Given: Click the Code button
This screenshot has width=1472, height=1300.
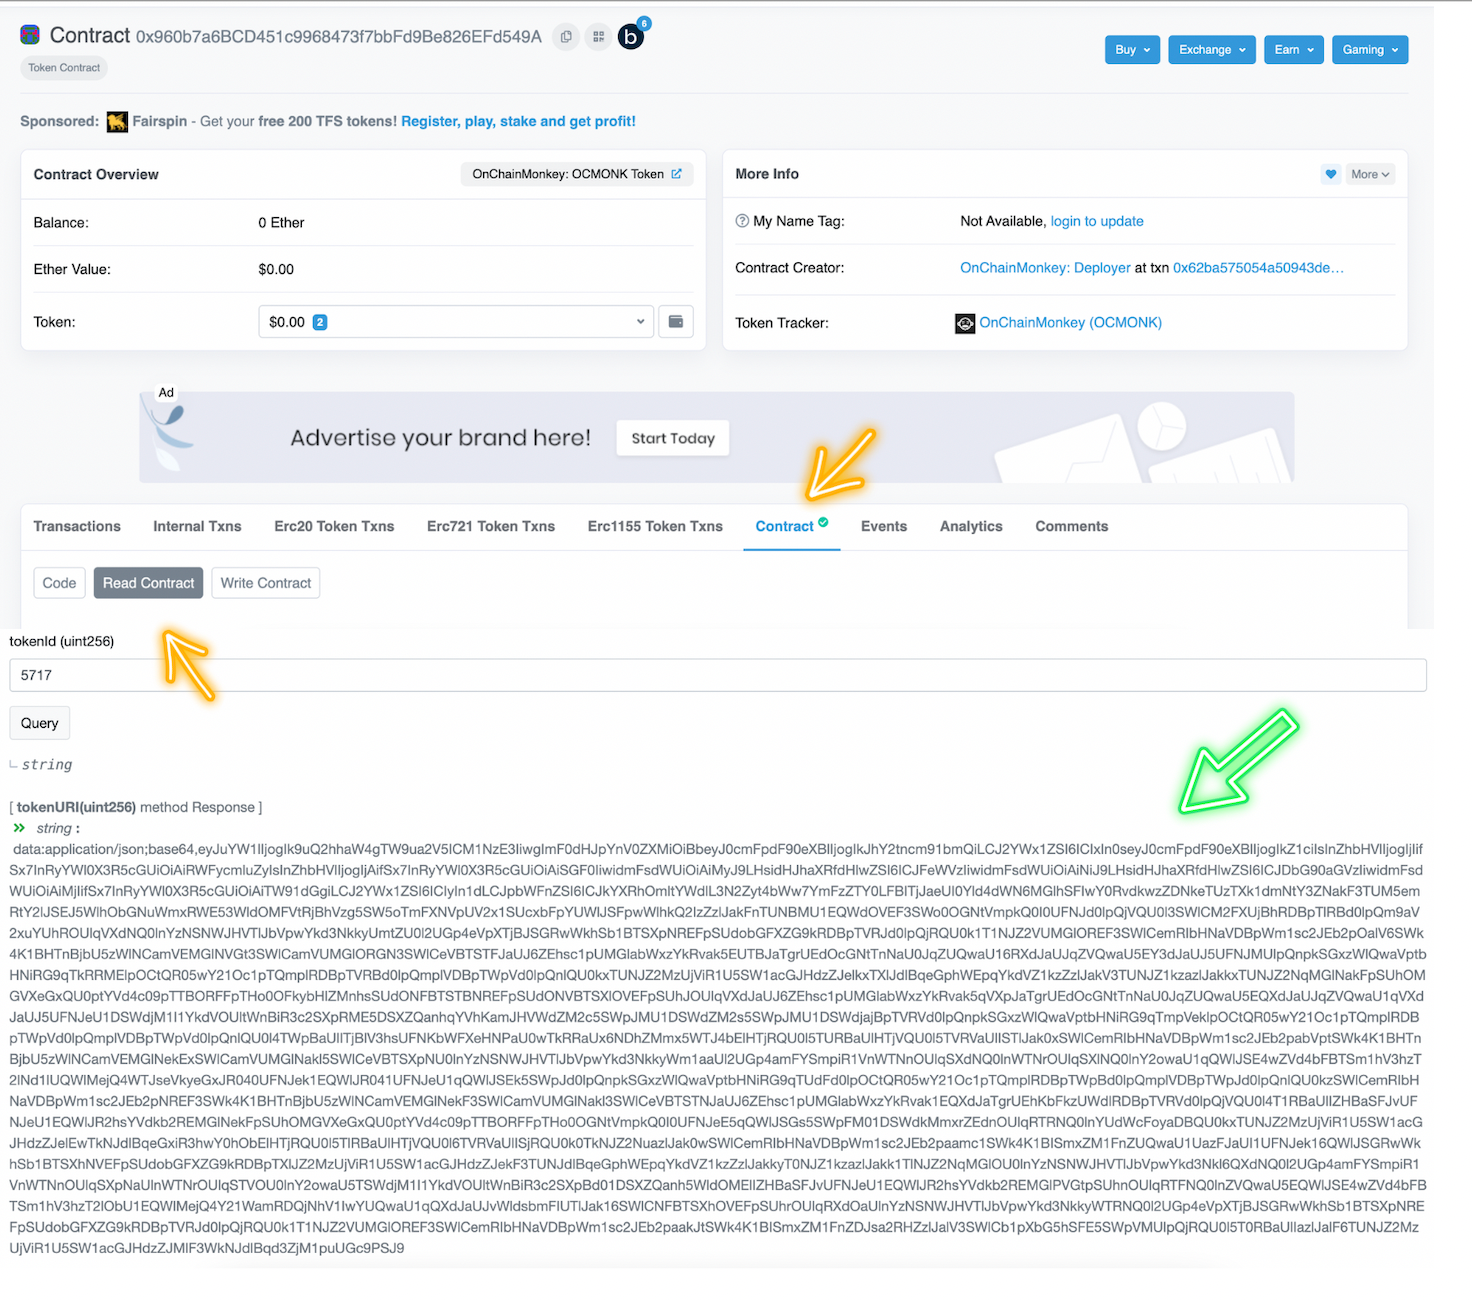Looking at the screenshot, I should 59,583.
